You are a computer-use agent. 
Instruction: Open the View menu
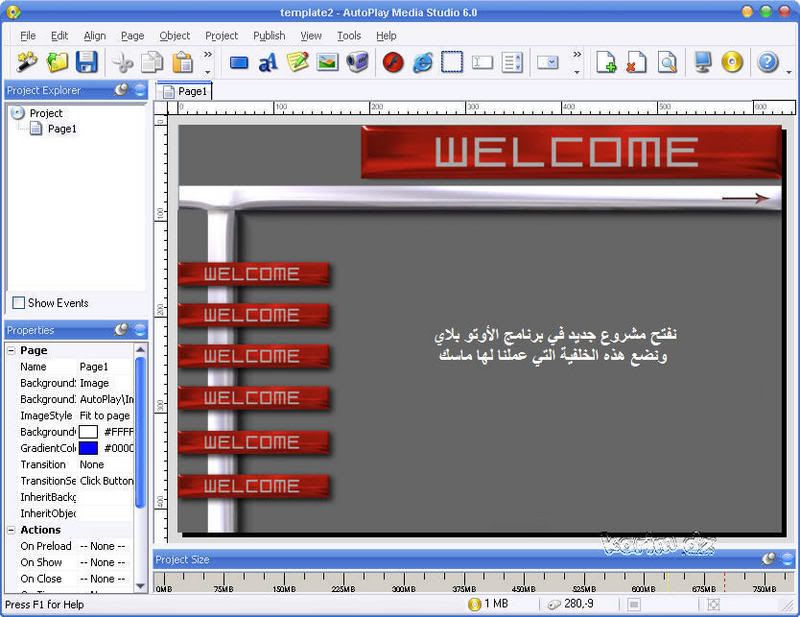tap(311, 36)
